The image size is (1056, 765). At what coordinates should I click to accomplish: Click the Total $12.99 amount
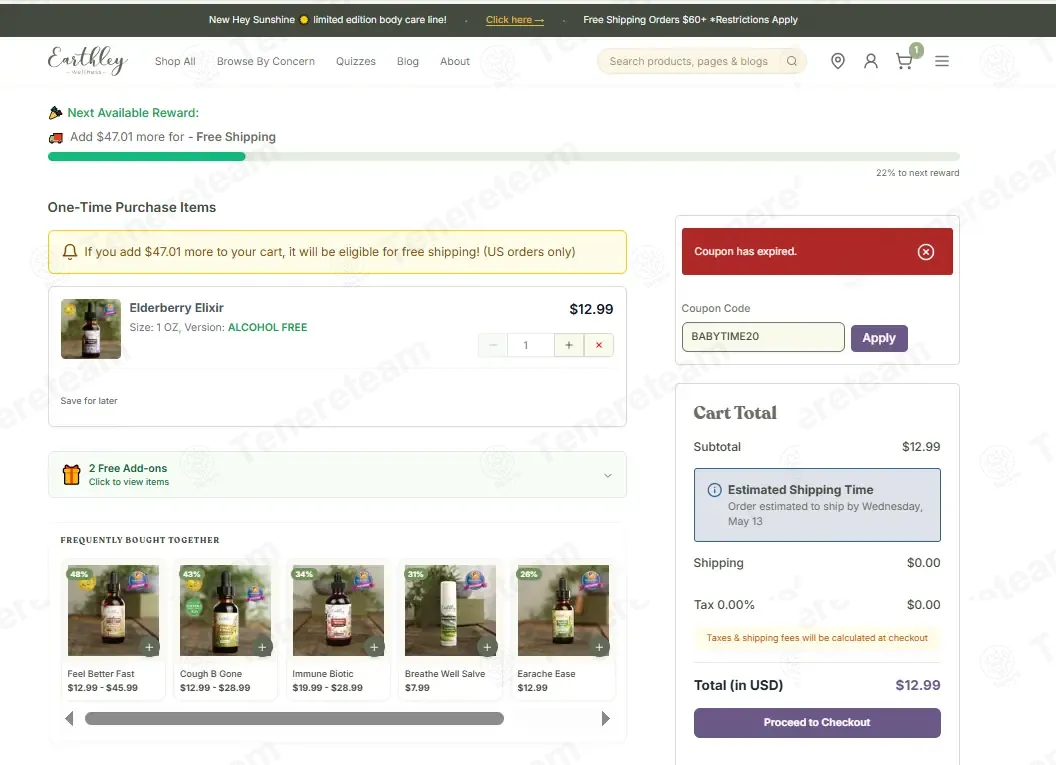click(x=917, y=686)
